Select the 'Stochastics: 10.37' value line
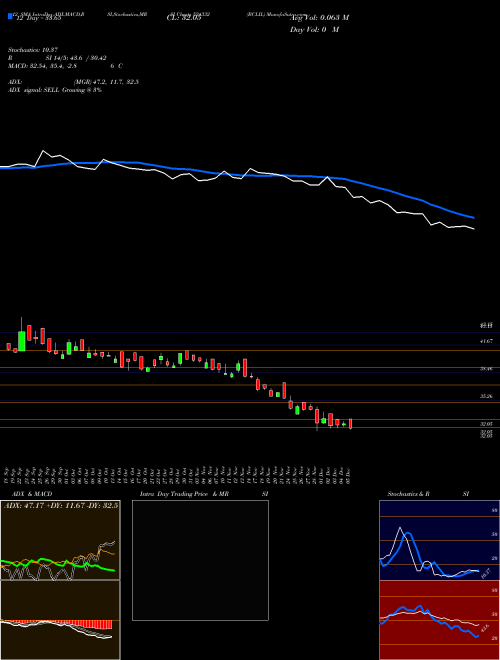 [32, 50]
